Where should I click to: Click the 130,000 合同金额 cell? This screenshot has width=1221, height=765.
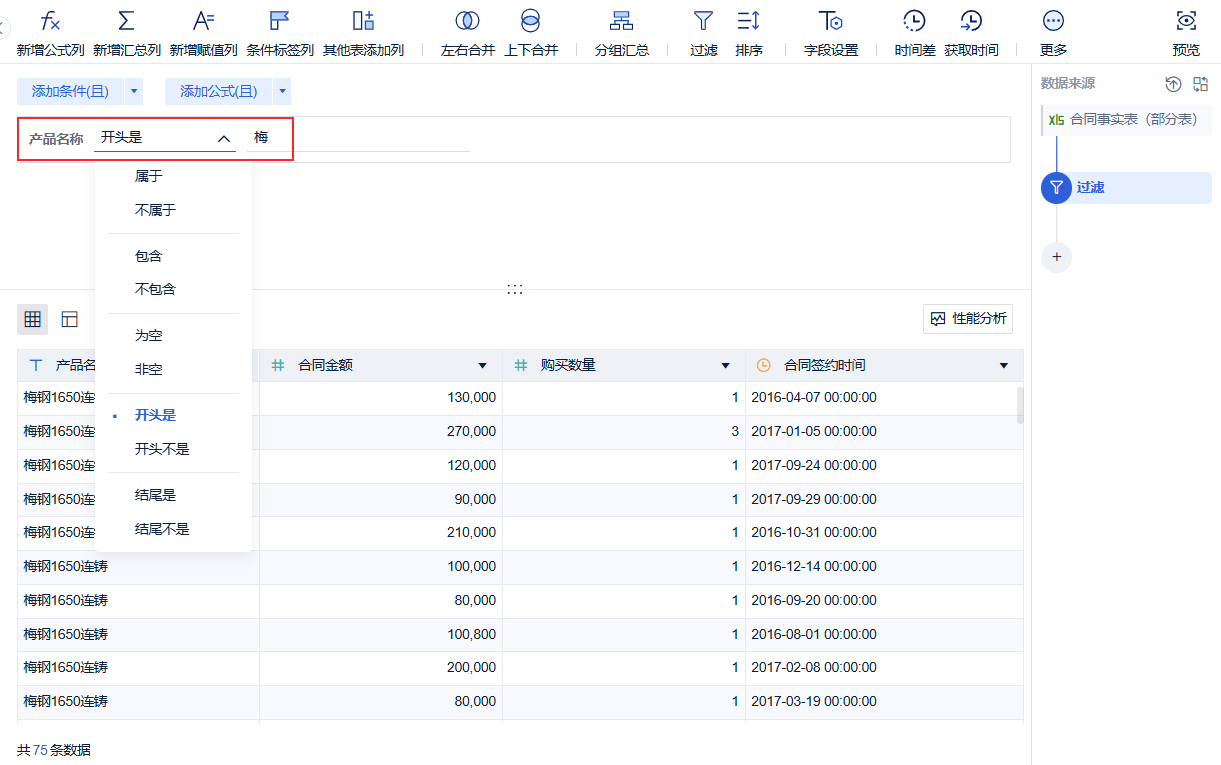381,398
